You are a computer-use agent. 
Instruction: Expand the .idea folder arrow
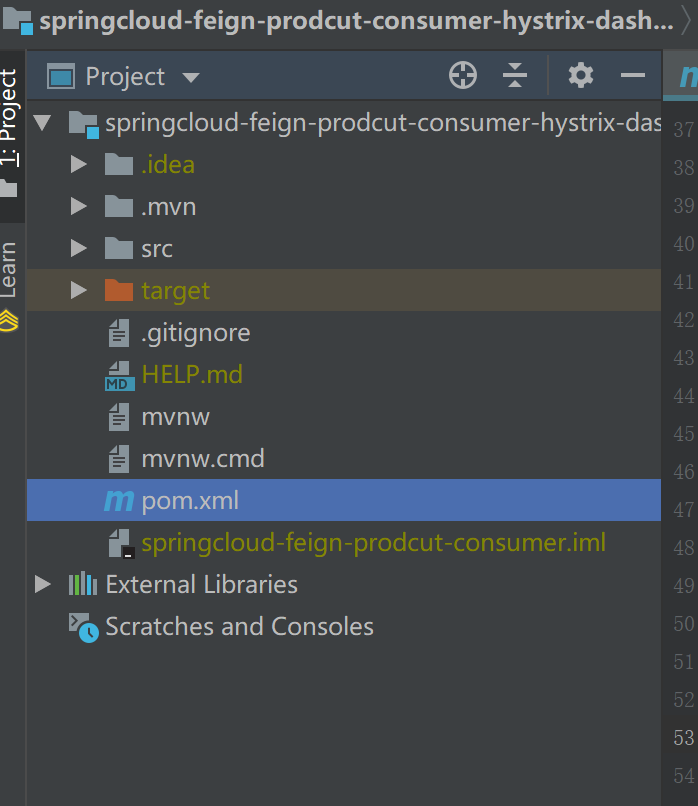pyautogui.click(x=78, y=164)
